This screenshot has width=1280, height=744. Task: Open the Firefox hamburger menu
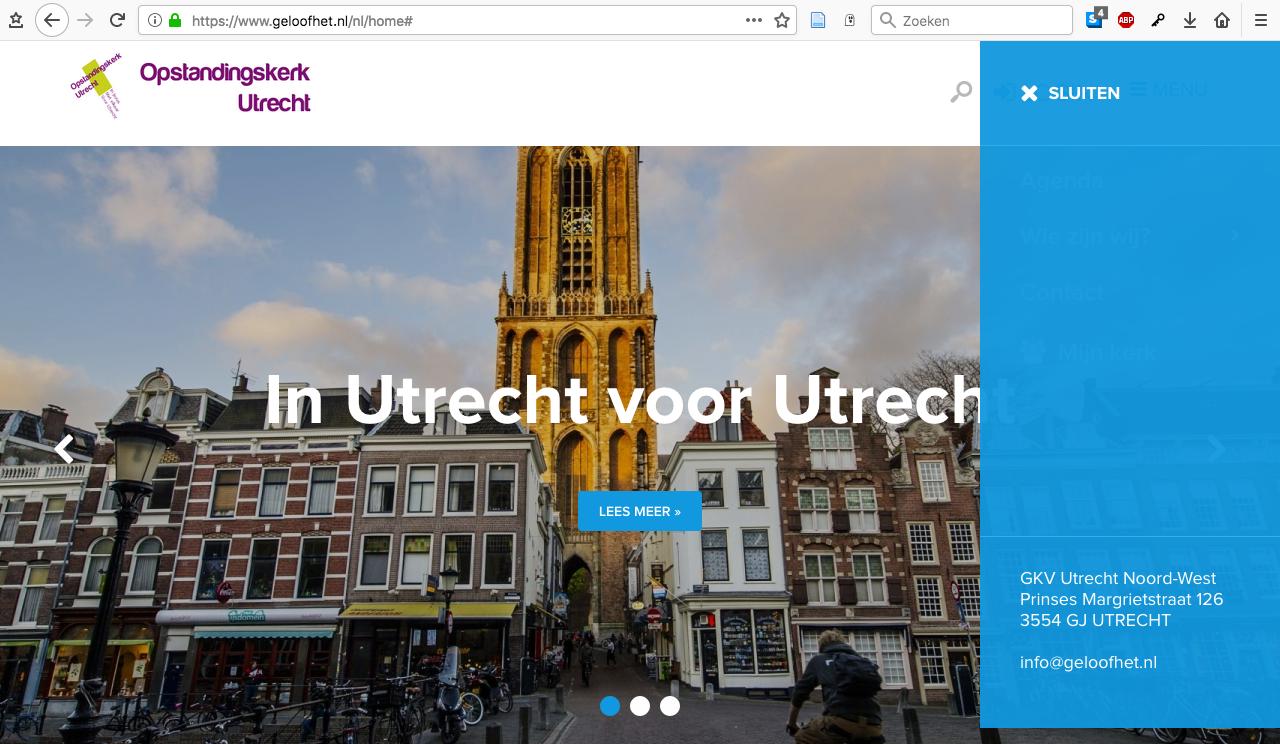click(x=1260, y=20)
